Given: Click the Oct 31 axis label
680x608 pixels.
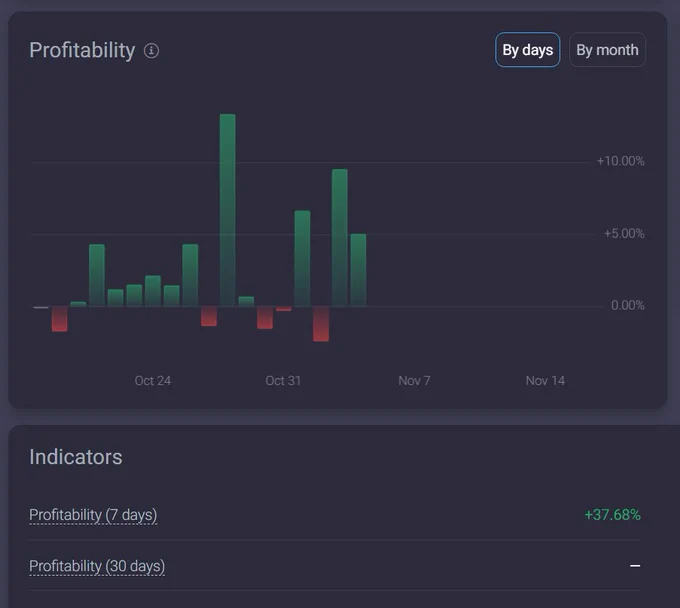Looking at the screenshot, I should tap(283, 381).
